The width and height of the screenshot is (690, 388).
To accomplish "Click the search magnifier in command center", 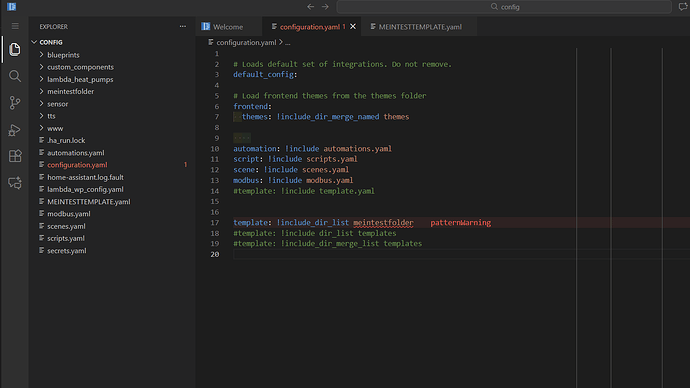I will point(494,7).
